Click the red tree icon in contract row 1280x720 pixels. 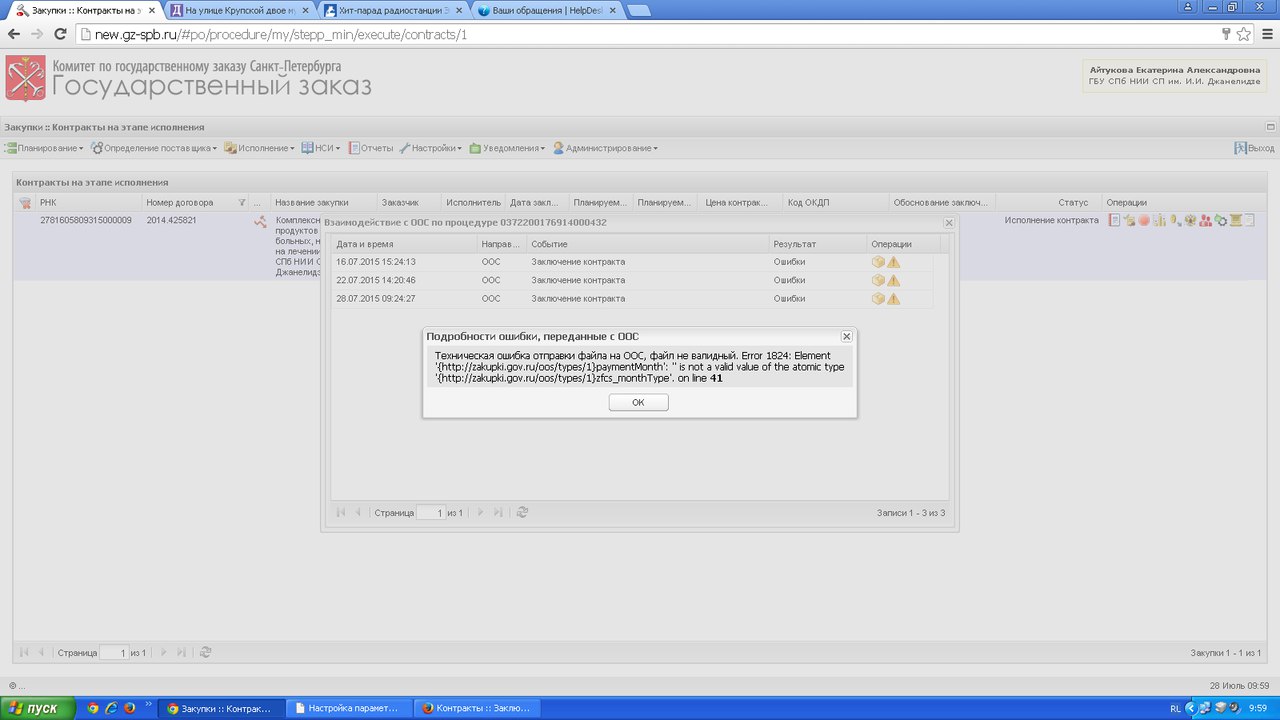tap(260, 222)
